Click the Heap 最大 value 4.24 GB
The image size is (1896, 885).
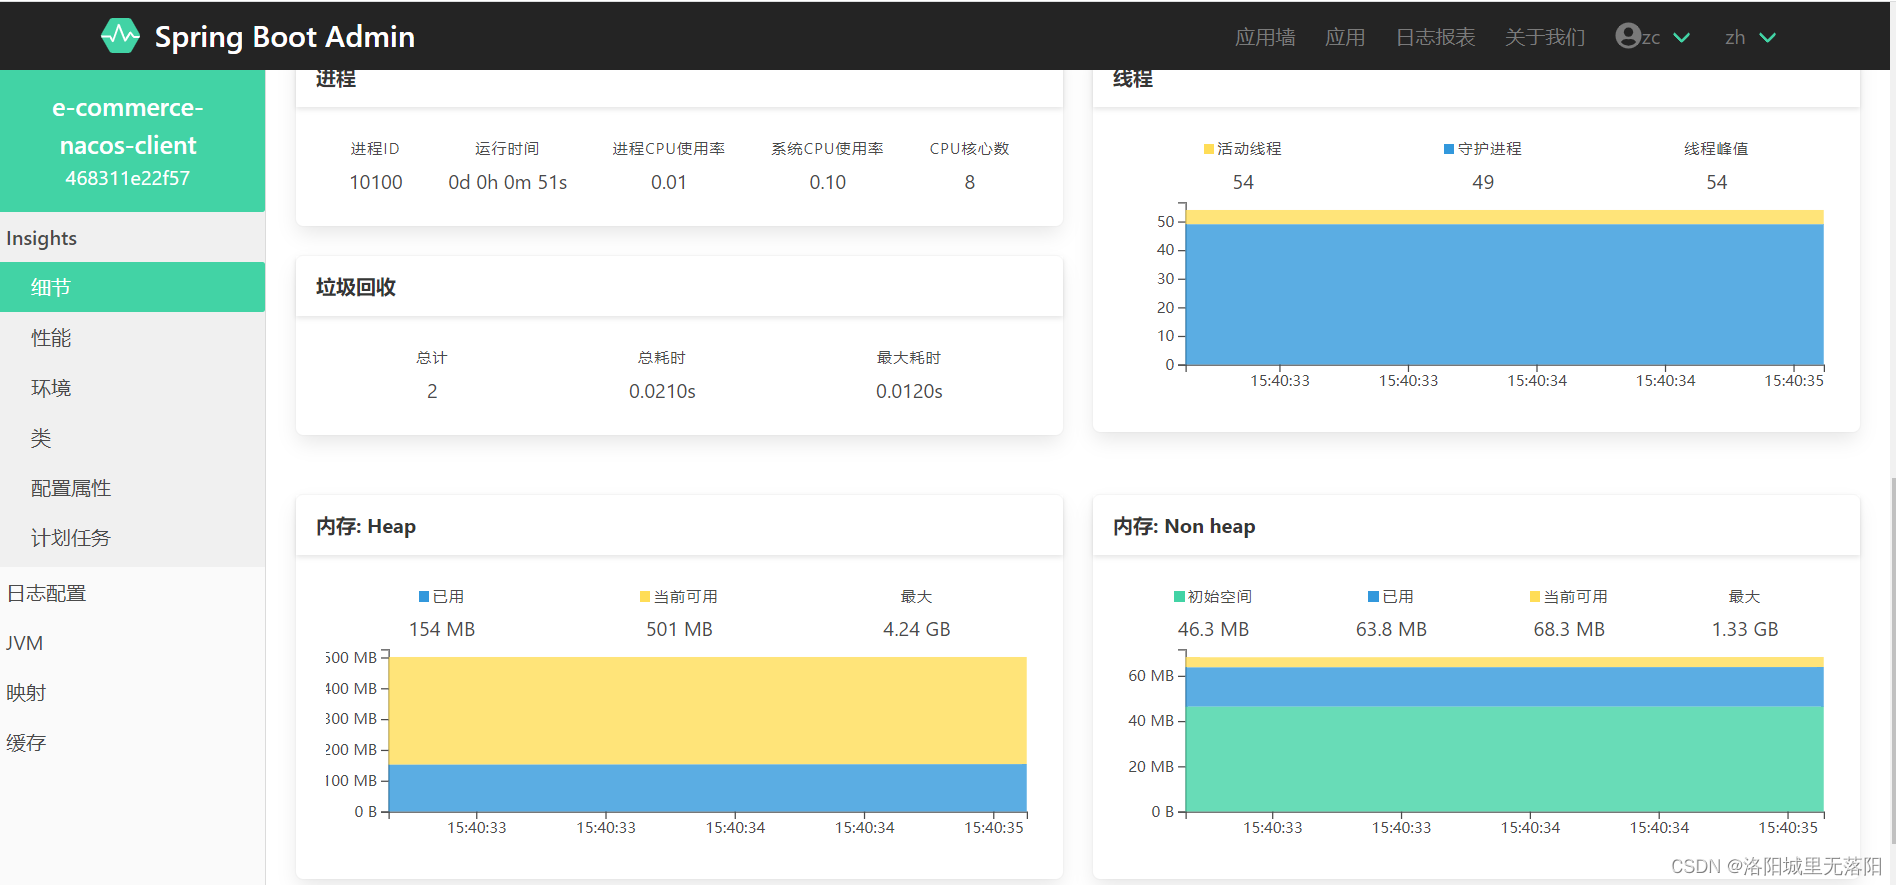click(917, 629)
